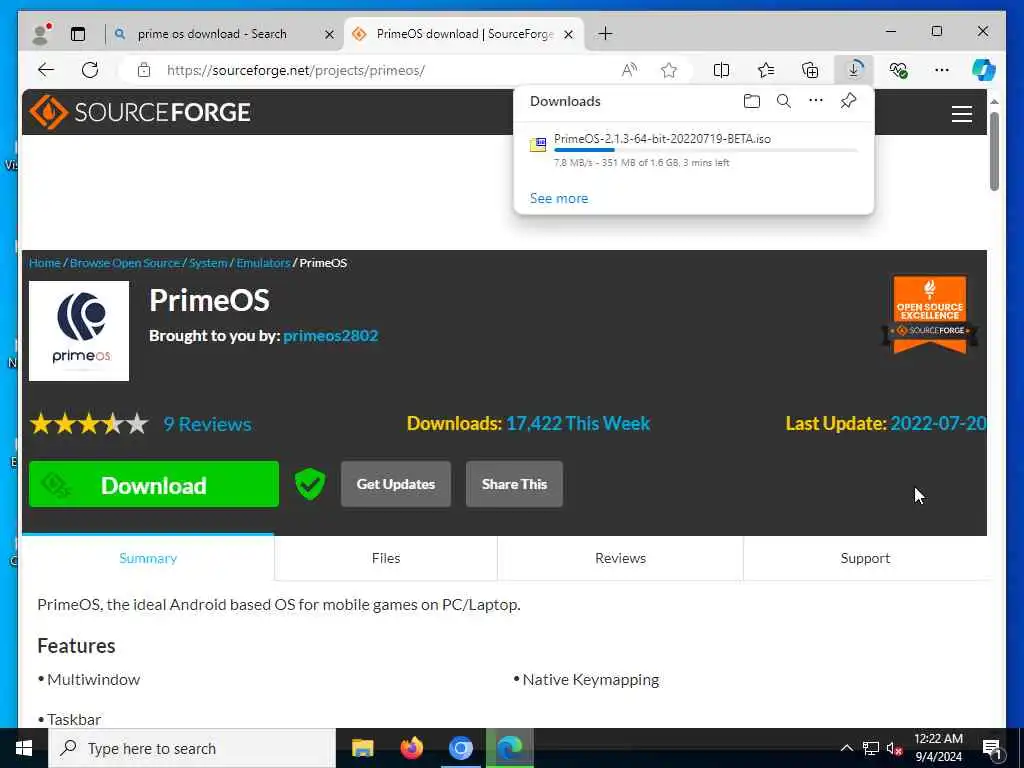The height and width of the screenshot is (768, 1024).
Task: Click PrimeOS ISO download progress bar
Action: (x=705, y=150)
